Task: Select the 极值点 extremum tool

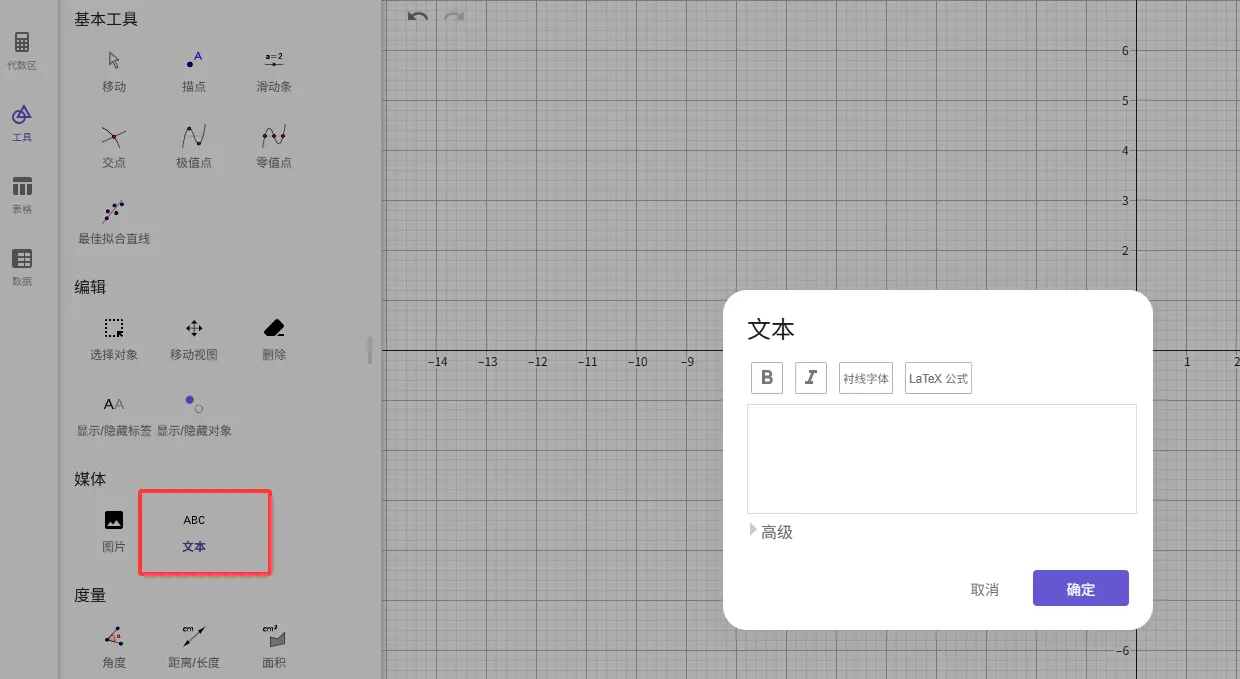Action: [194, 146]
